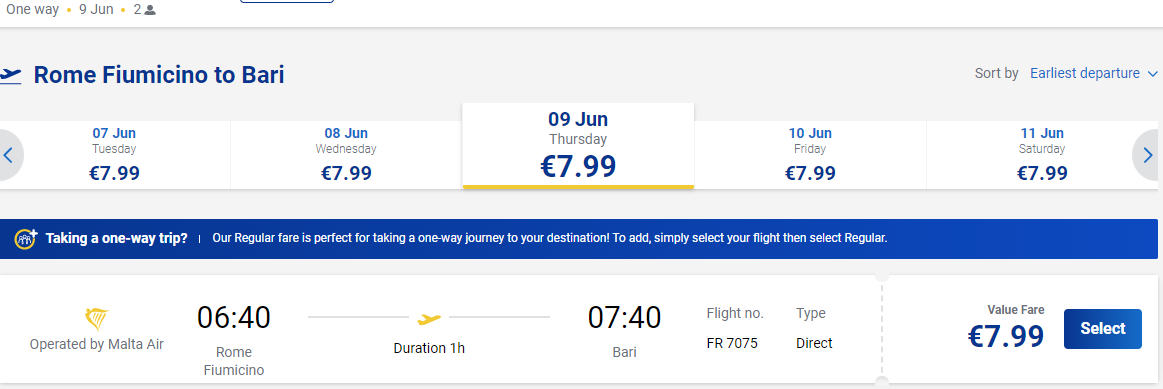Click the yellow plane icon on flight duration line

coord(429,318)
